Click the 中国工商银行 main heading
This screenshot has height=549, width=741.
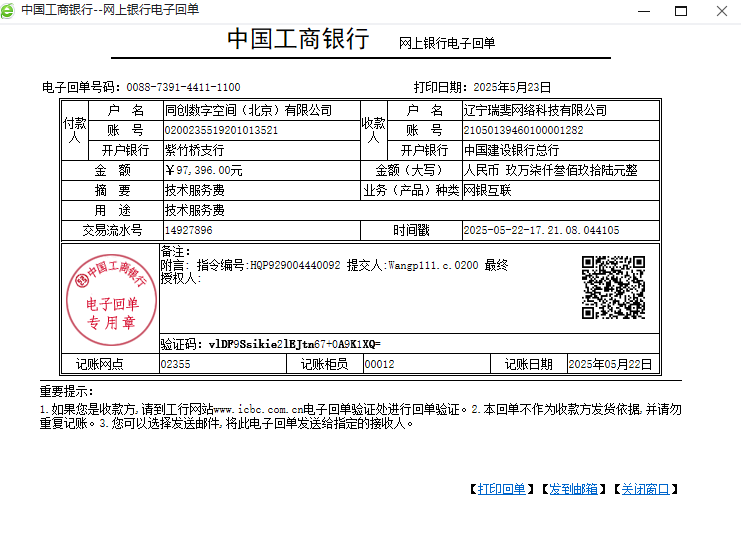pos(298,39)
